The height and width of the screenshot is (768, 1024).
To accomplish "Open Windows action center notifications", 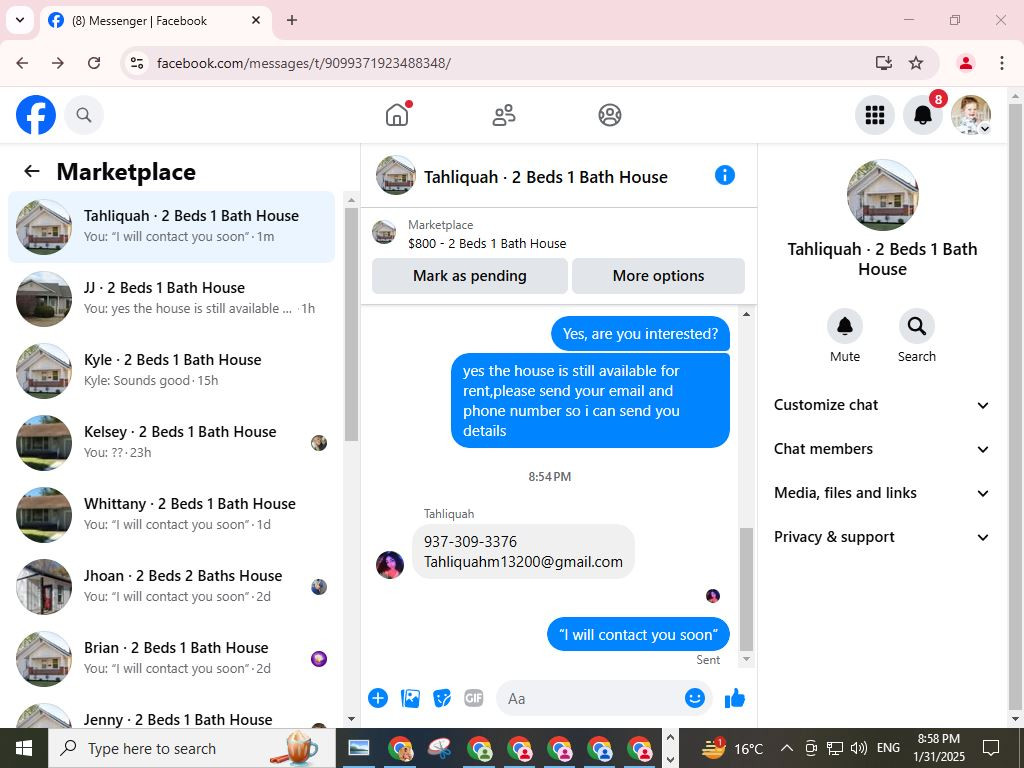I will tap(991, 748).
